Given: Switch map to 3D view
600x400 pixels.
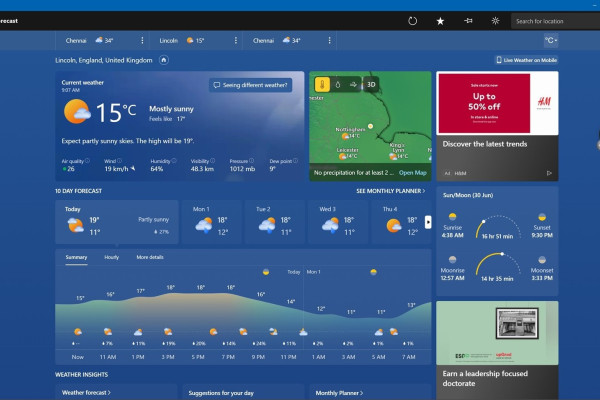Looking at the screenshot, I should pyautogui.click(x=371, y=85).
